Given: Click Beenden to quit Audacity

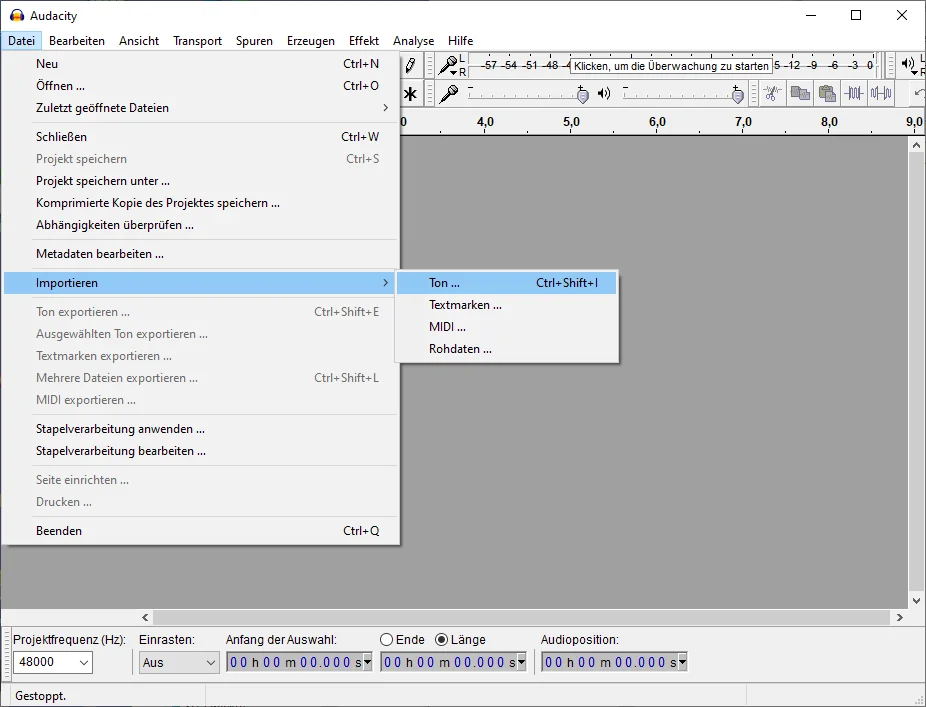Looking at the screenshot, I should (x=59, y=531).
